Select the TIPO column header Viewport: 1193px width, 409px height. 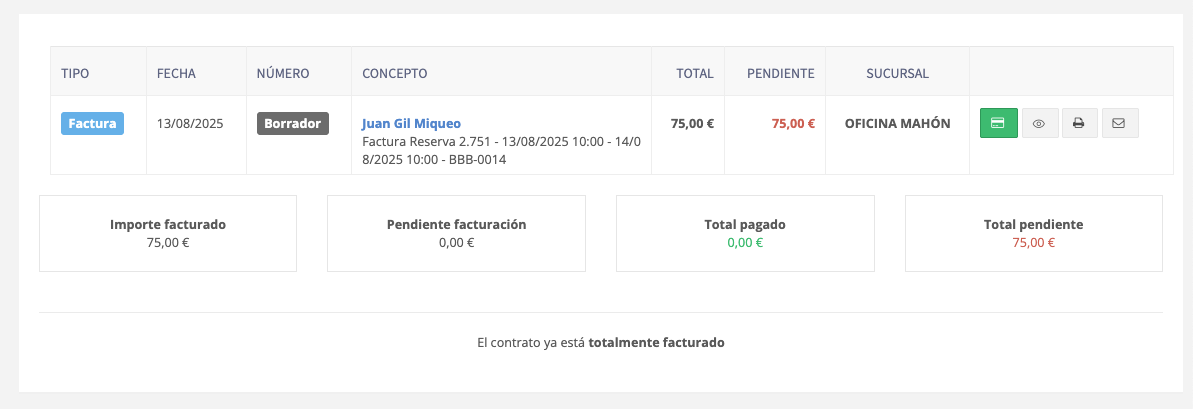75,74
